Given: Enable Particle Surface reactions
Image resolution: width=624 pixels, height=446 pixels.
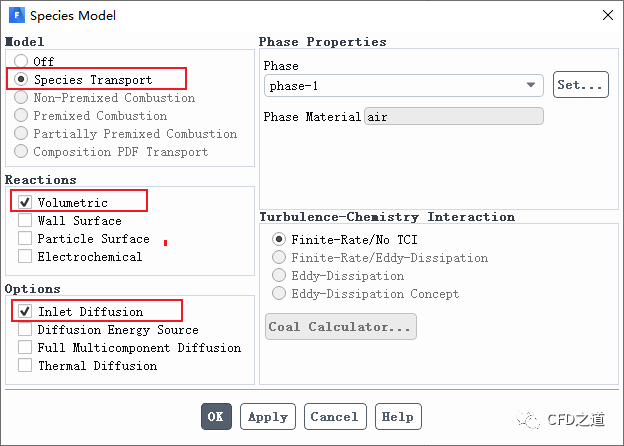Looking at the screenshot, I should point(25,239).
